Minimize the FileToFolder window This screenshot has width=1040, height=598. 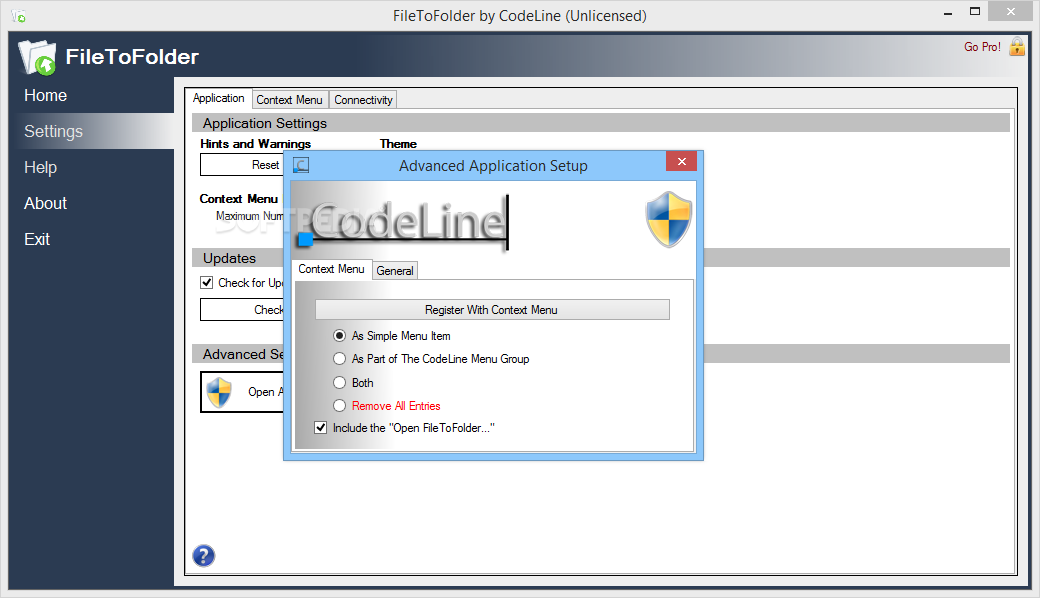[948, 13]
